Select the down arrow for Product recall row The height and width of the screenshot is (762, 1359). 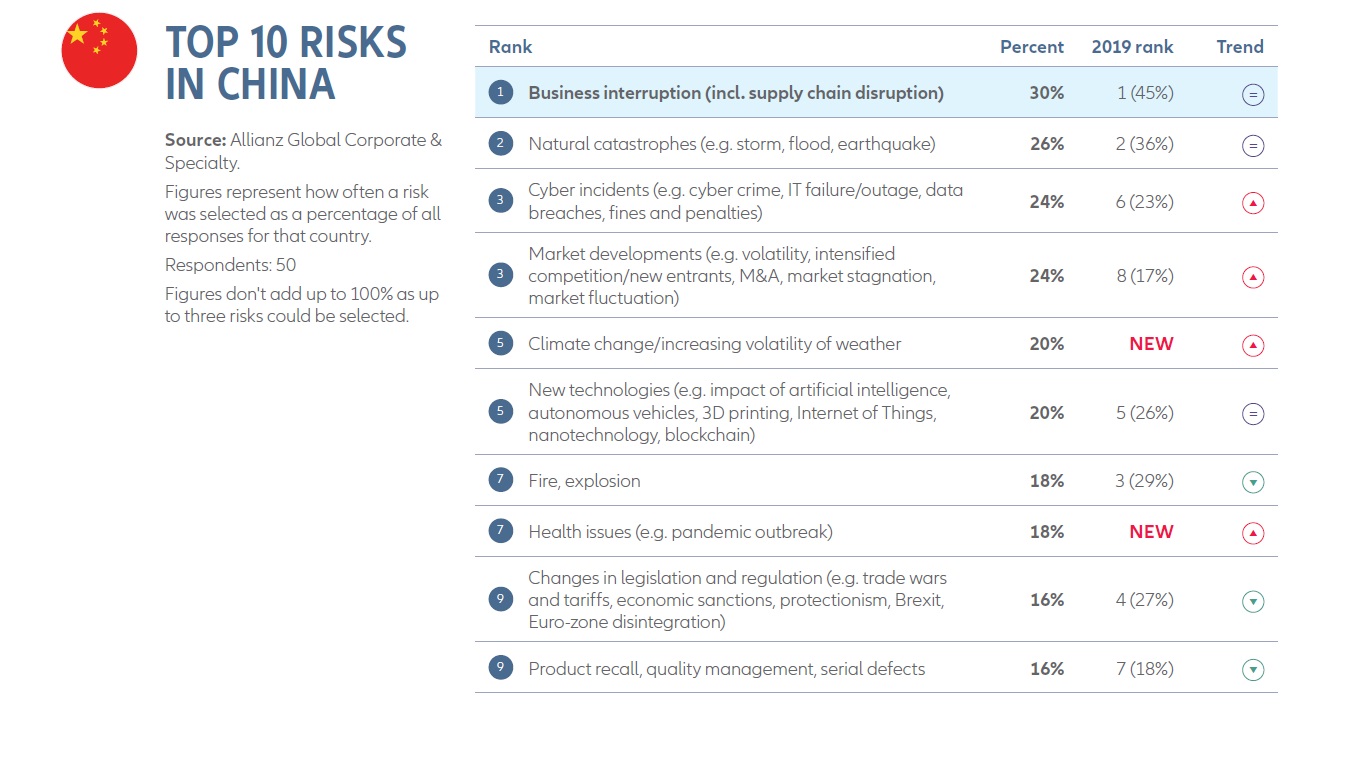1253,670
